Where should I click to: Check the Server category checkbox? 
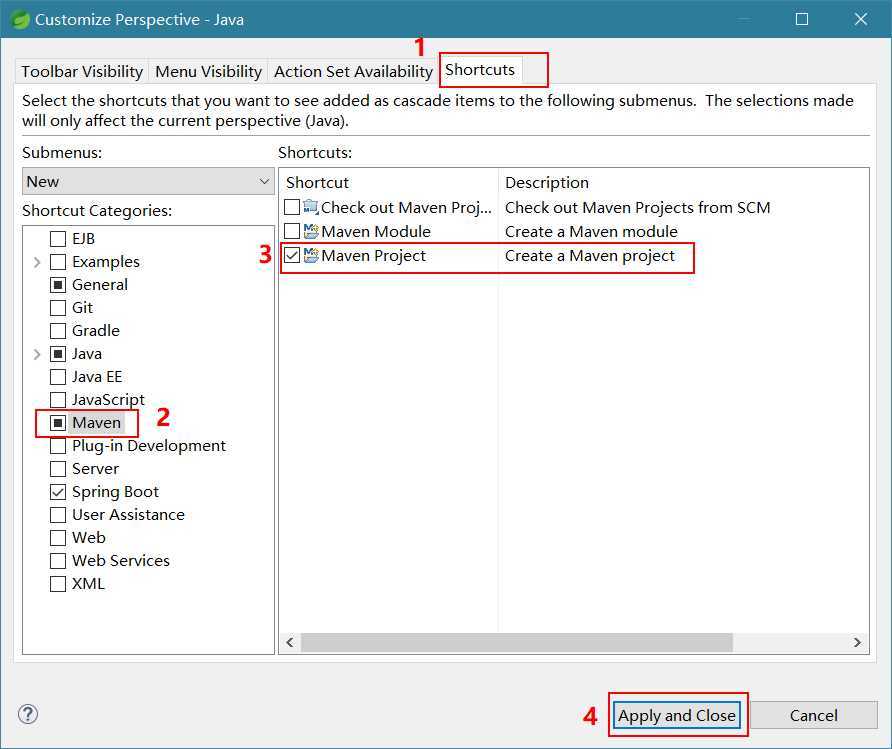(x=58, y=469)
